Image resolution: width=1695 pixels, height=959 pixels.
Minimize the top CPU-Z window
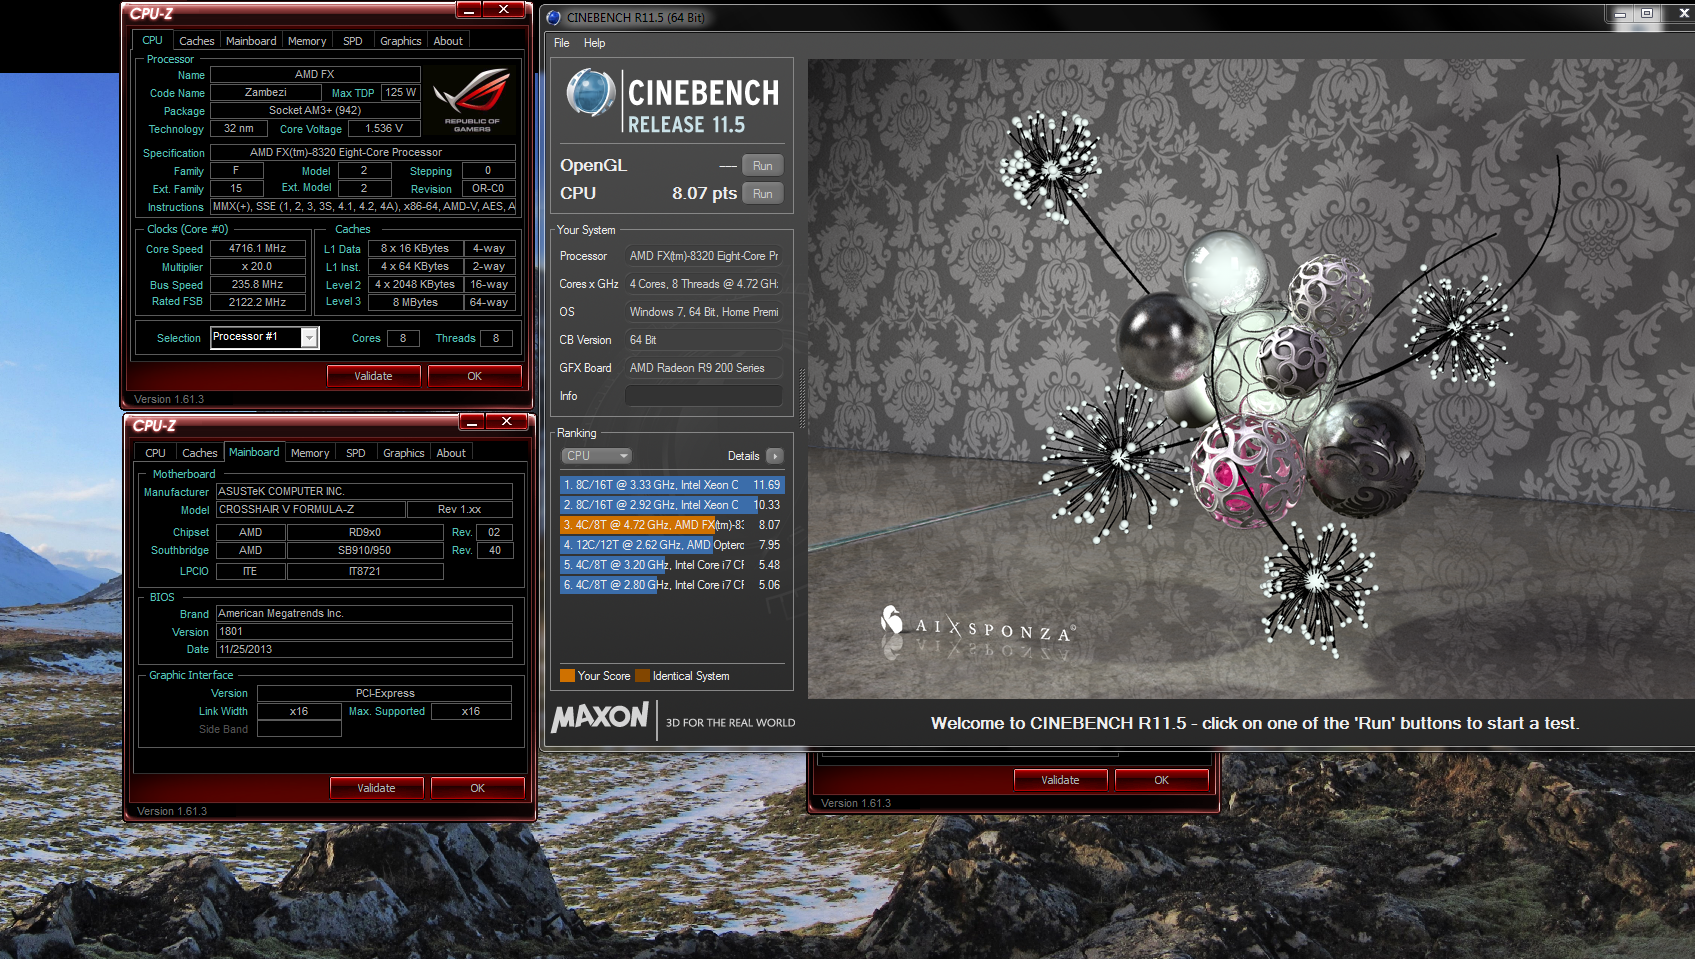468,10
